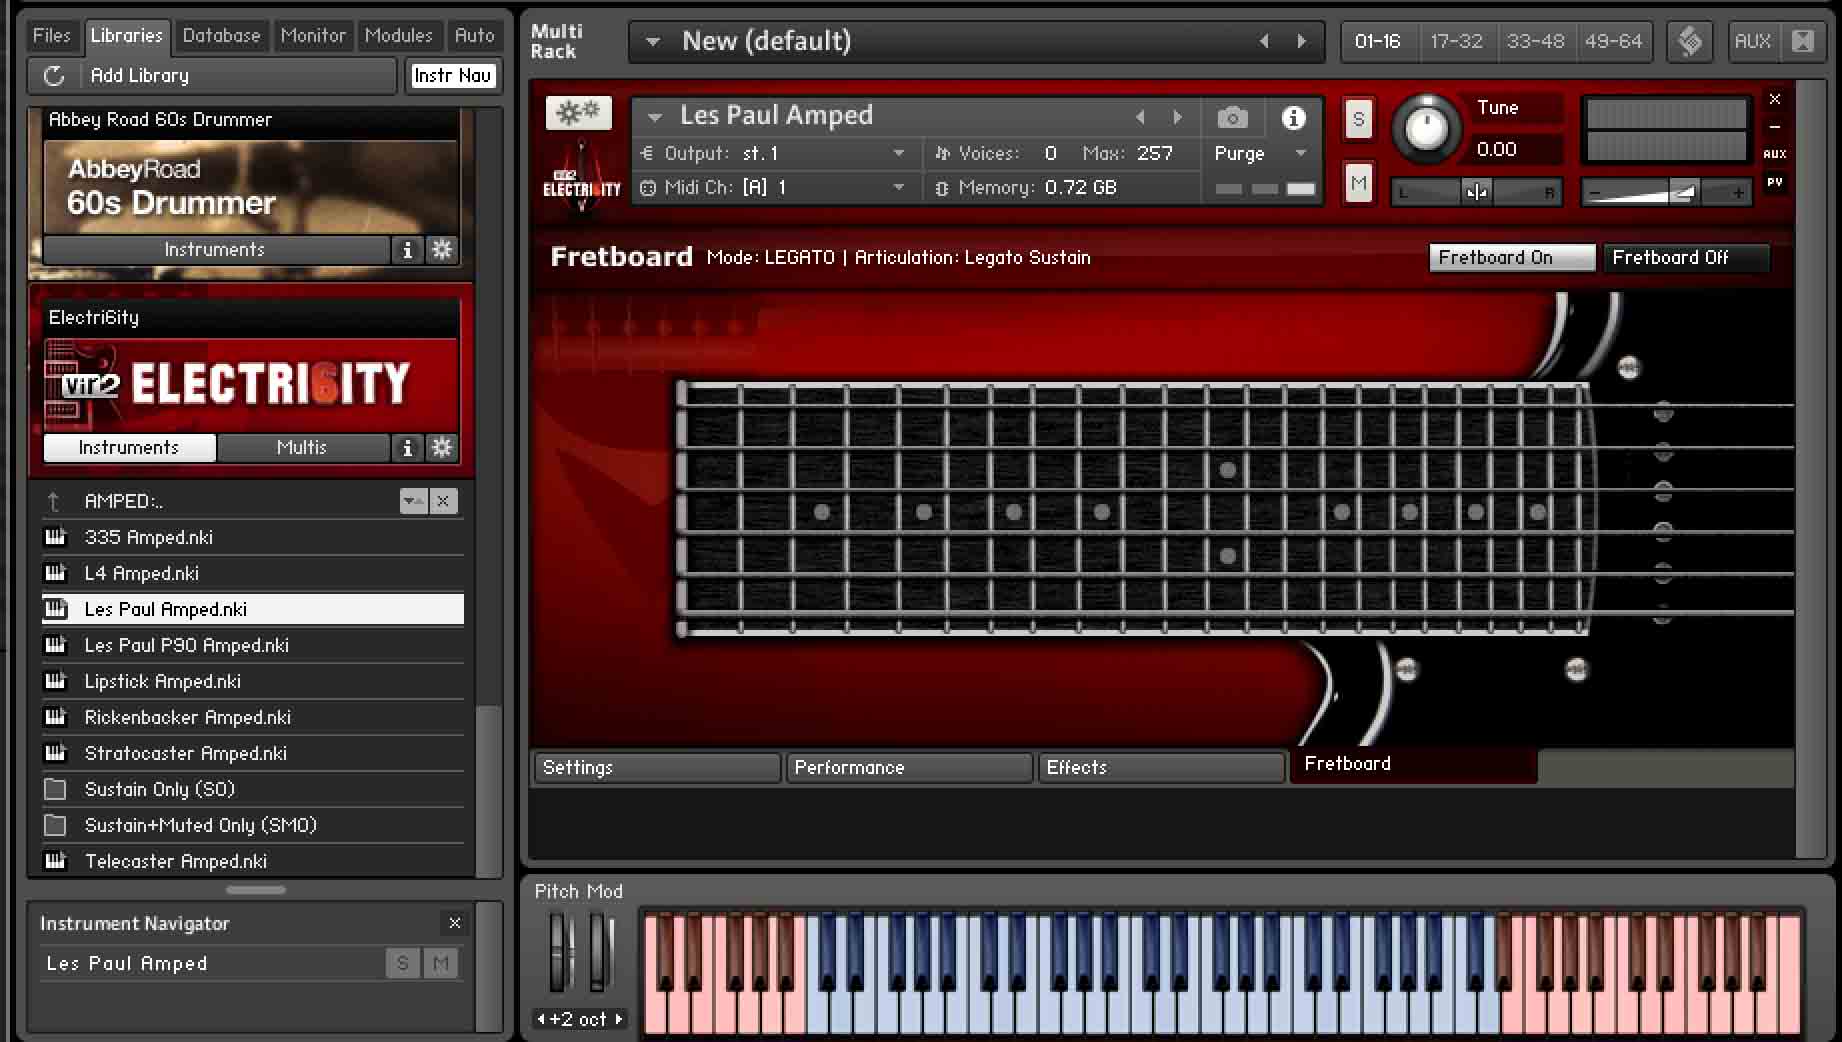Switch to the Database tab
Image resolution: width=1842 pixels, height=1042 pixels.
pyautogui.click(x=221, y=35)
